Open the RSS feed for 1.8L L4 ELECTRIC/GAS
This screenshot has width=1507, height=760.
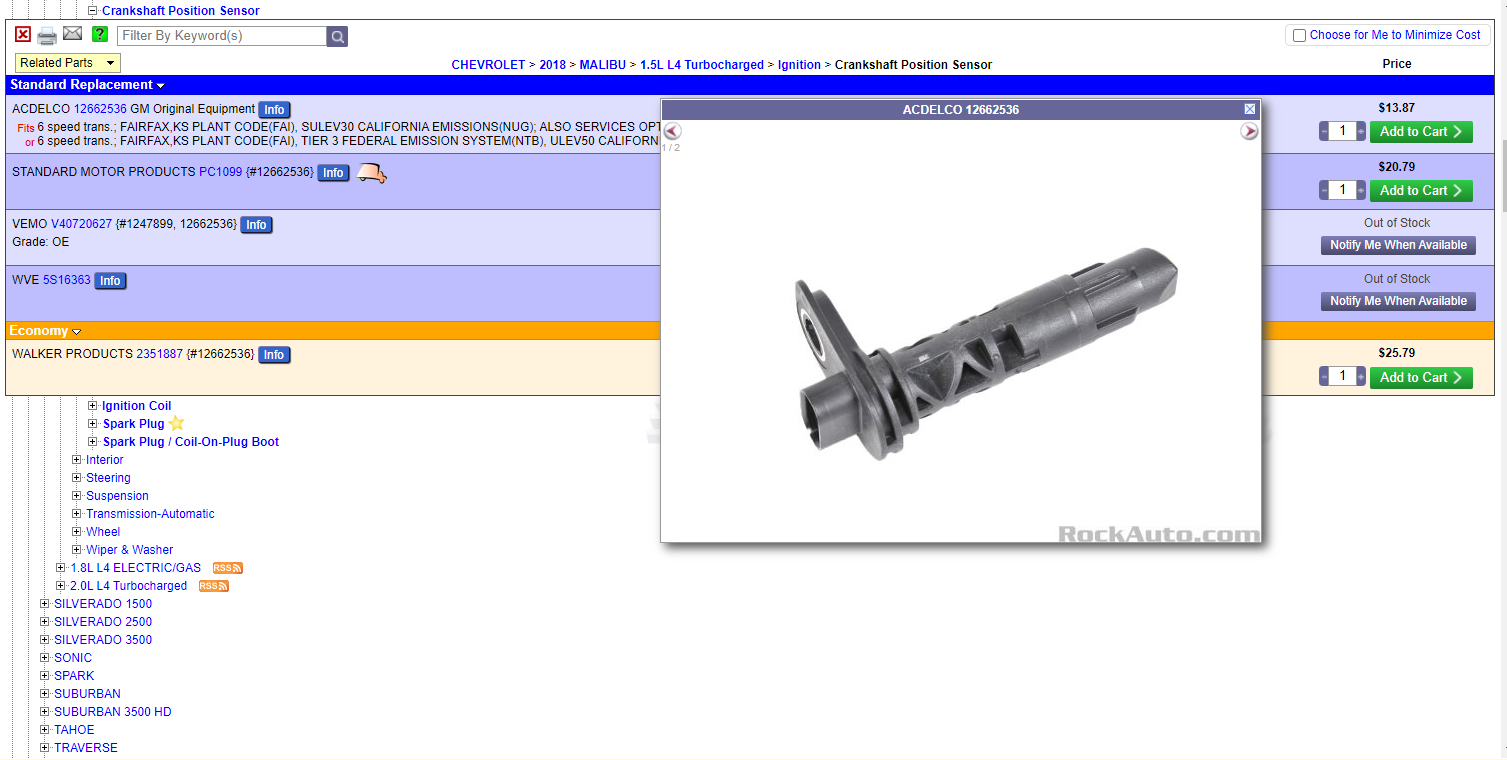tap(228, 568)
